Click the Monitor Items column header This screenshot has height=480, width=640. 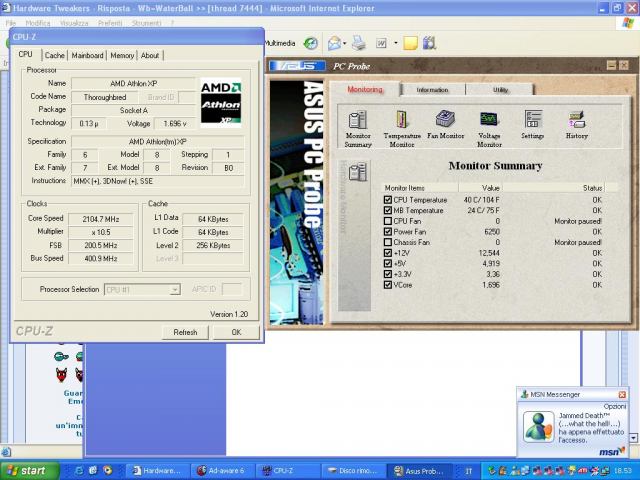(420, 188)
